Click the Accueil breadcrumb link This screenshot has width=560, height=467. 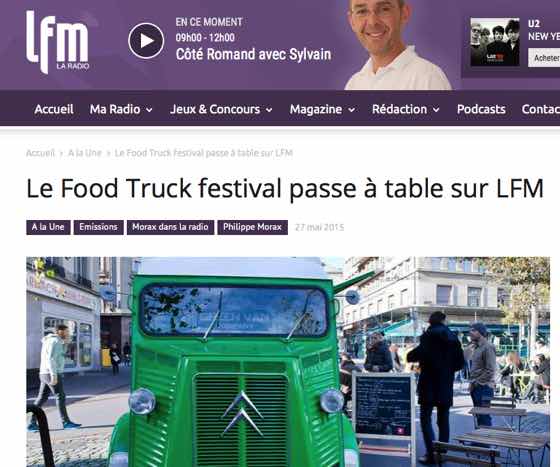[40, 153]
